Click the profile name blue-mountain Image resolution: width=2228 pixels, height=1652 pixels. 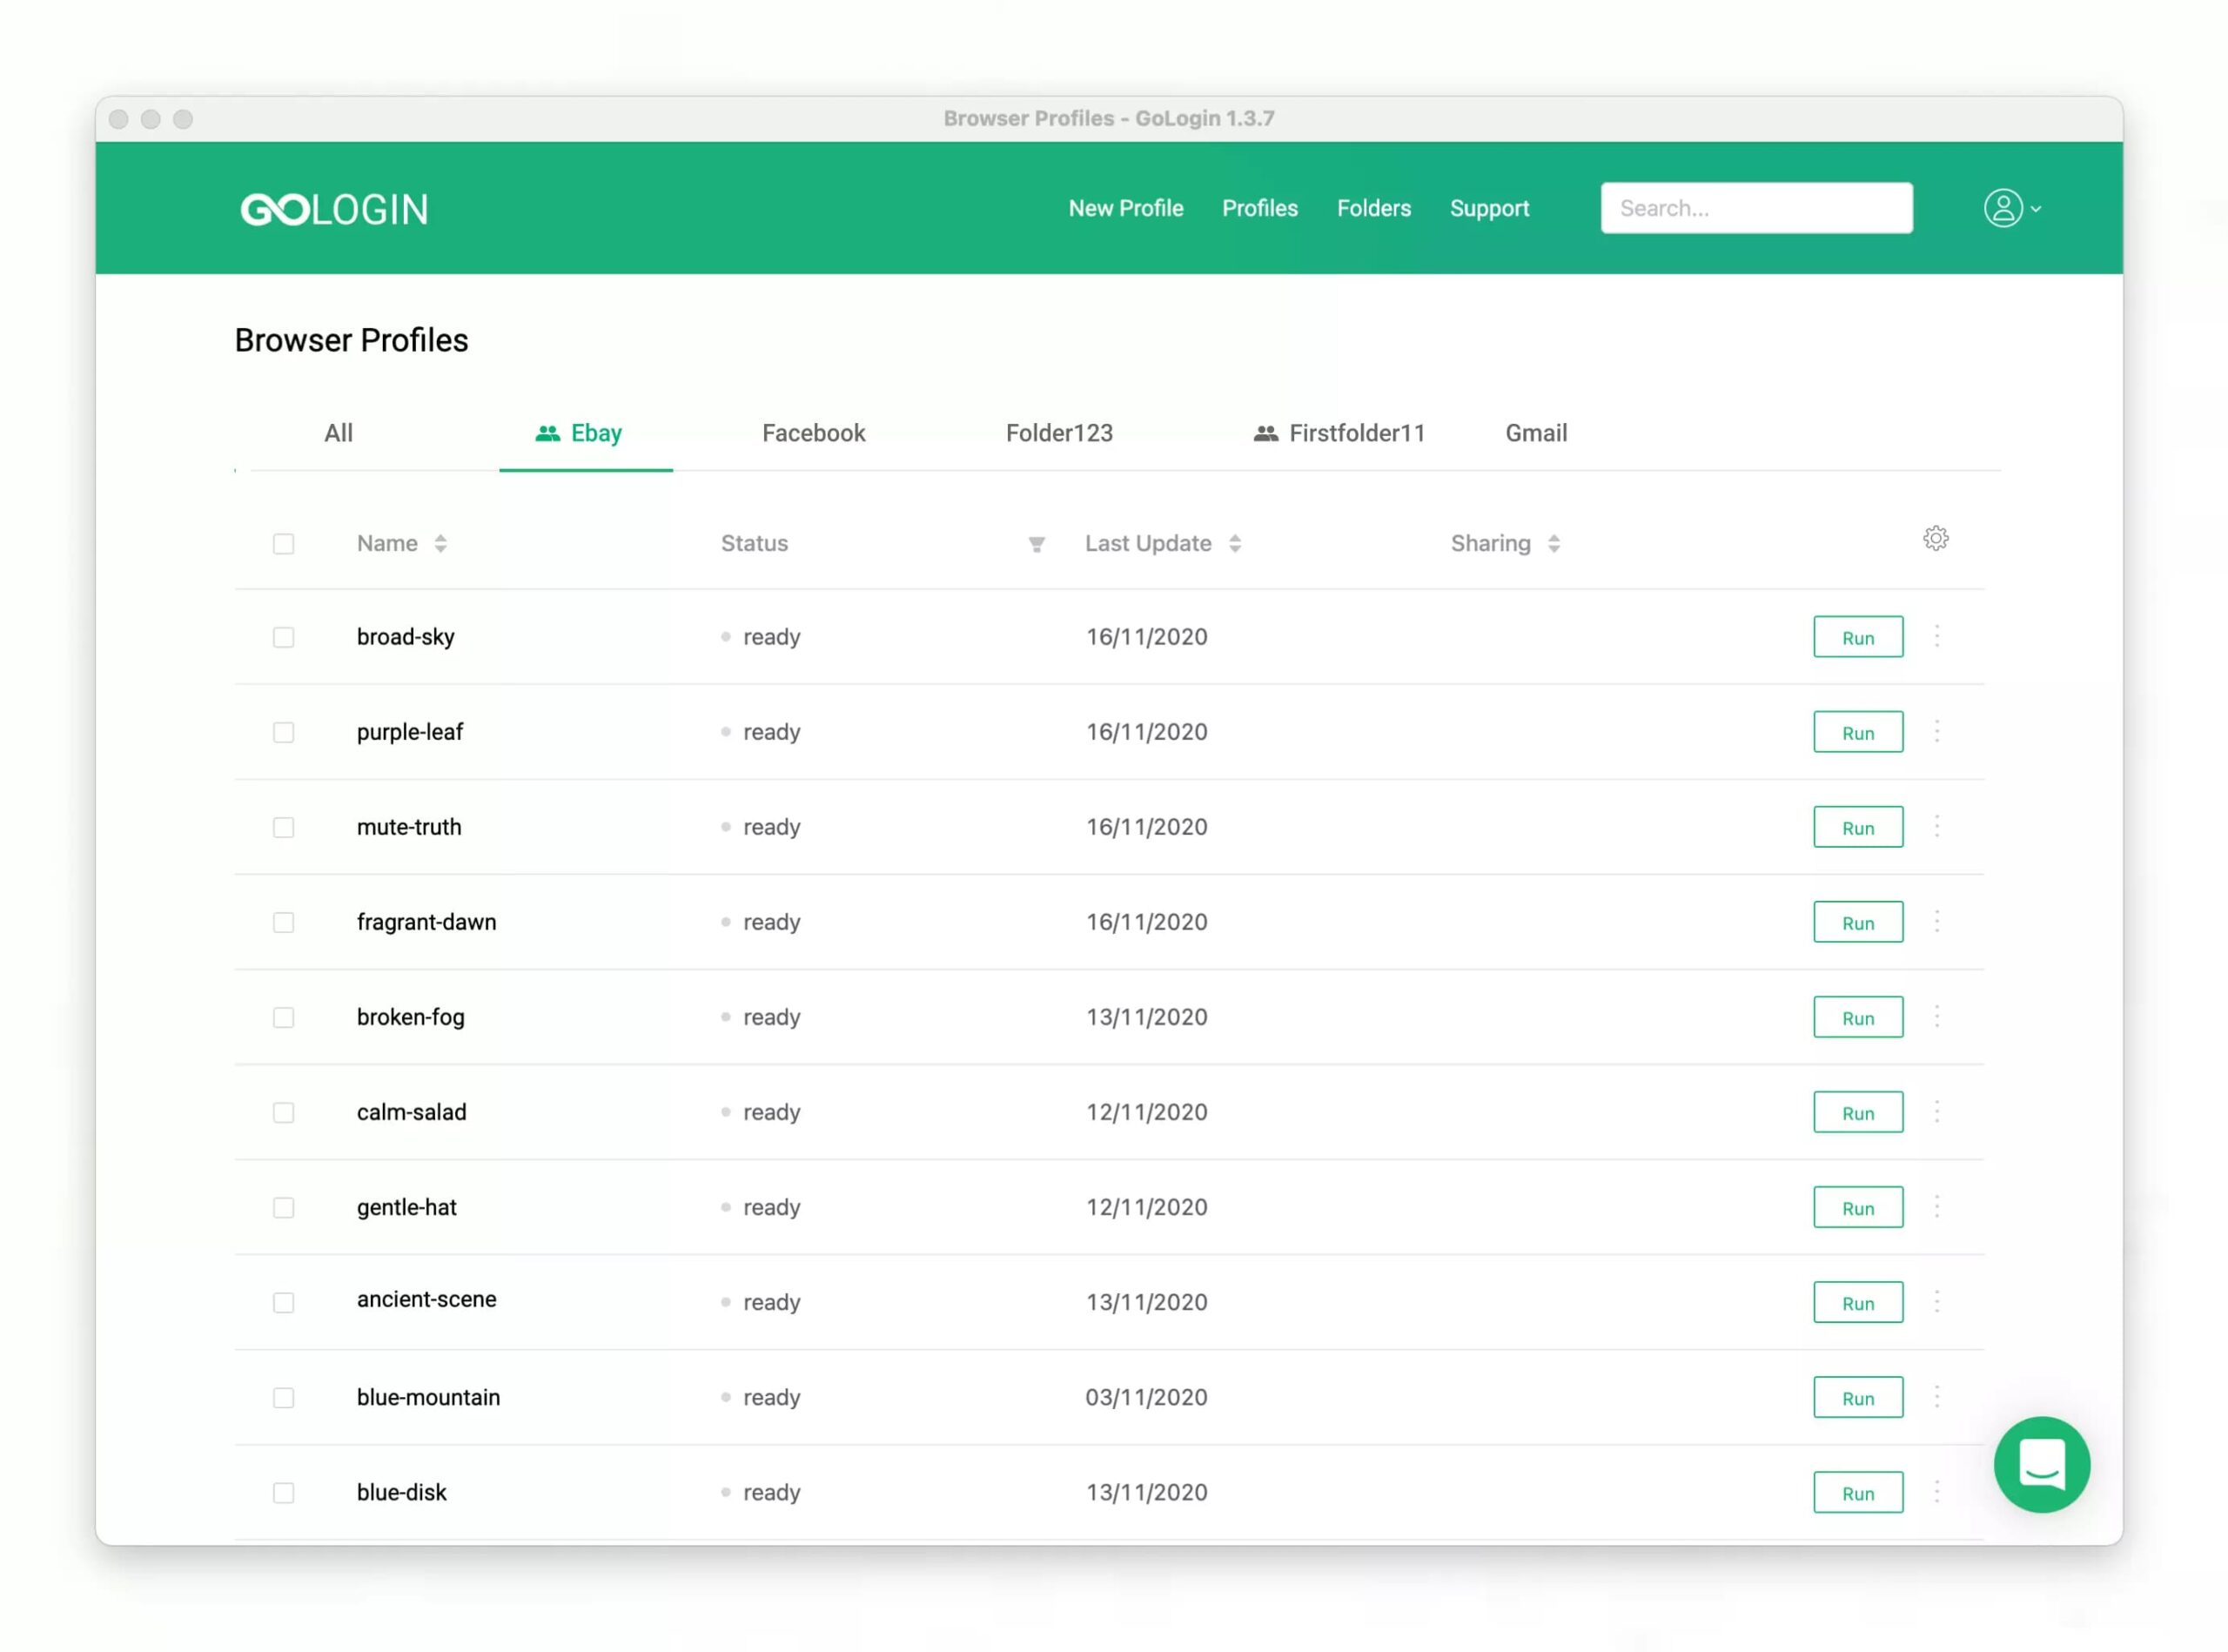[x=429, y=1397]
